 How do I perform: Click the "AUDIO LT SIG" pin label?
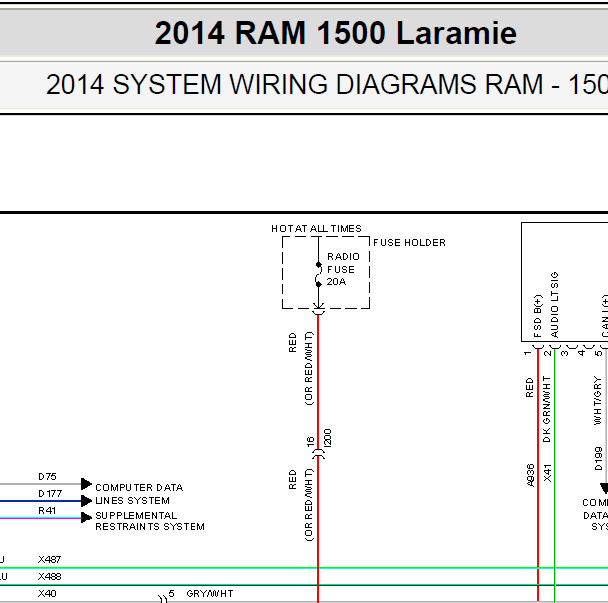554,304
